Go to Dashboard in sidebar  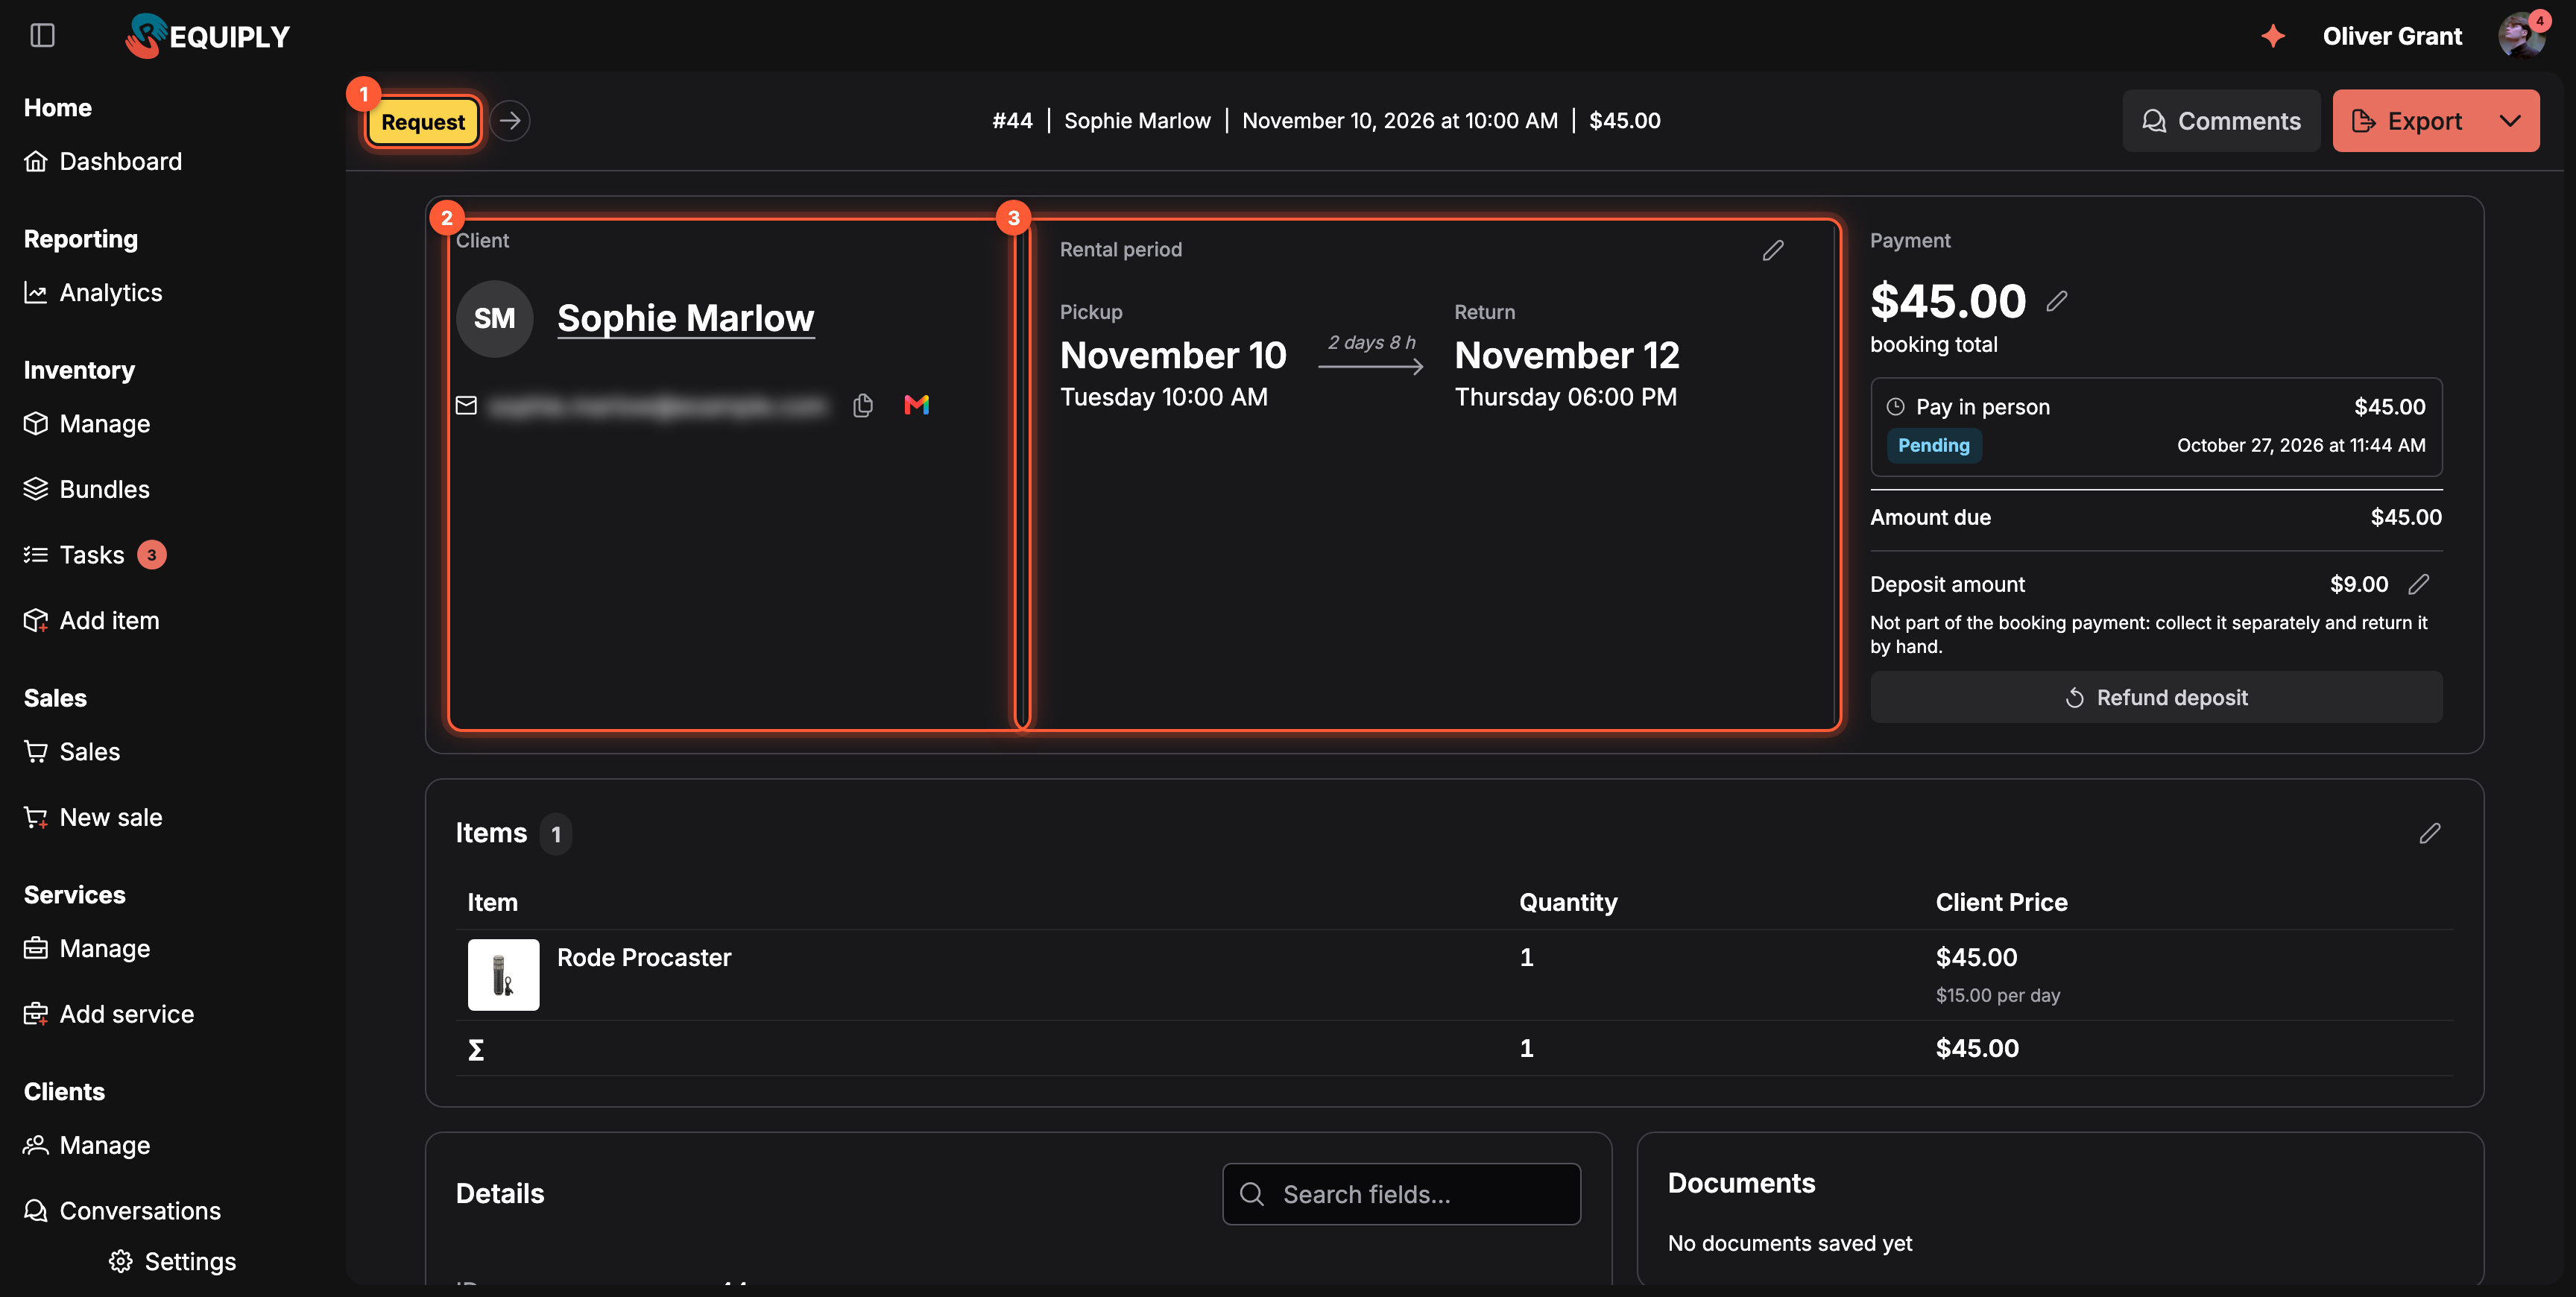pos(103,161)
